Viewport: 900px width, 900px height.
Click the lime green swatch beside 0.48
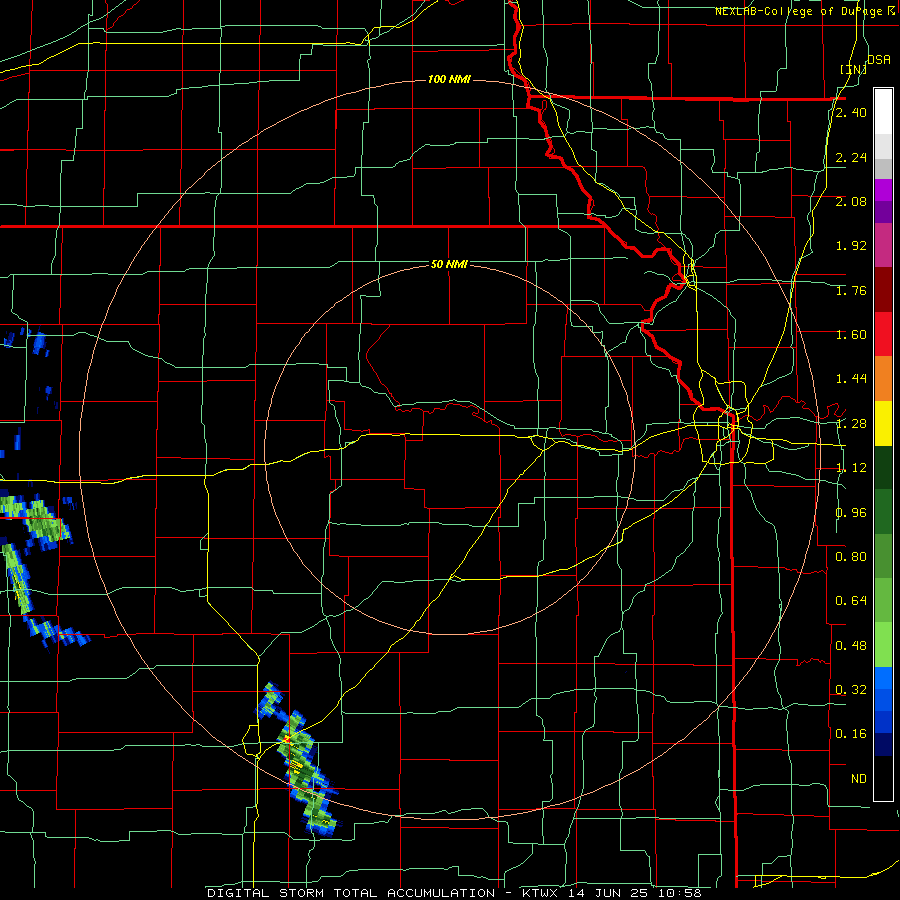(883, 645)
